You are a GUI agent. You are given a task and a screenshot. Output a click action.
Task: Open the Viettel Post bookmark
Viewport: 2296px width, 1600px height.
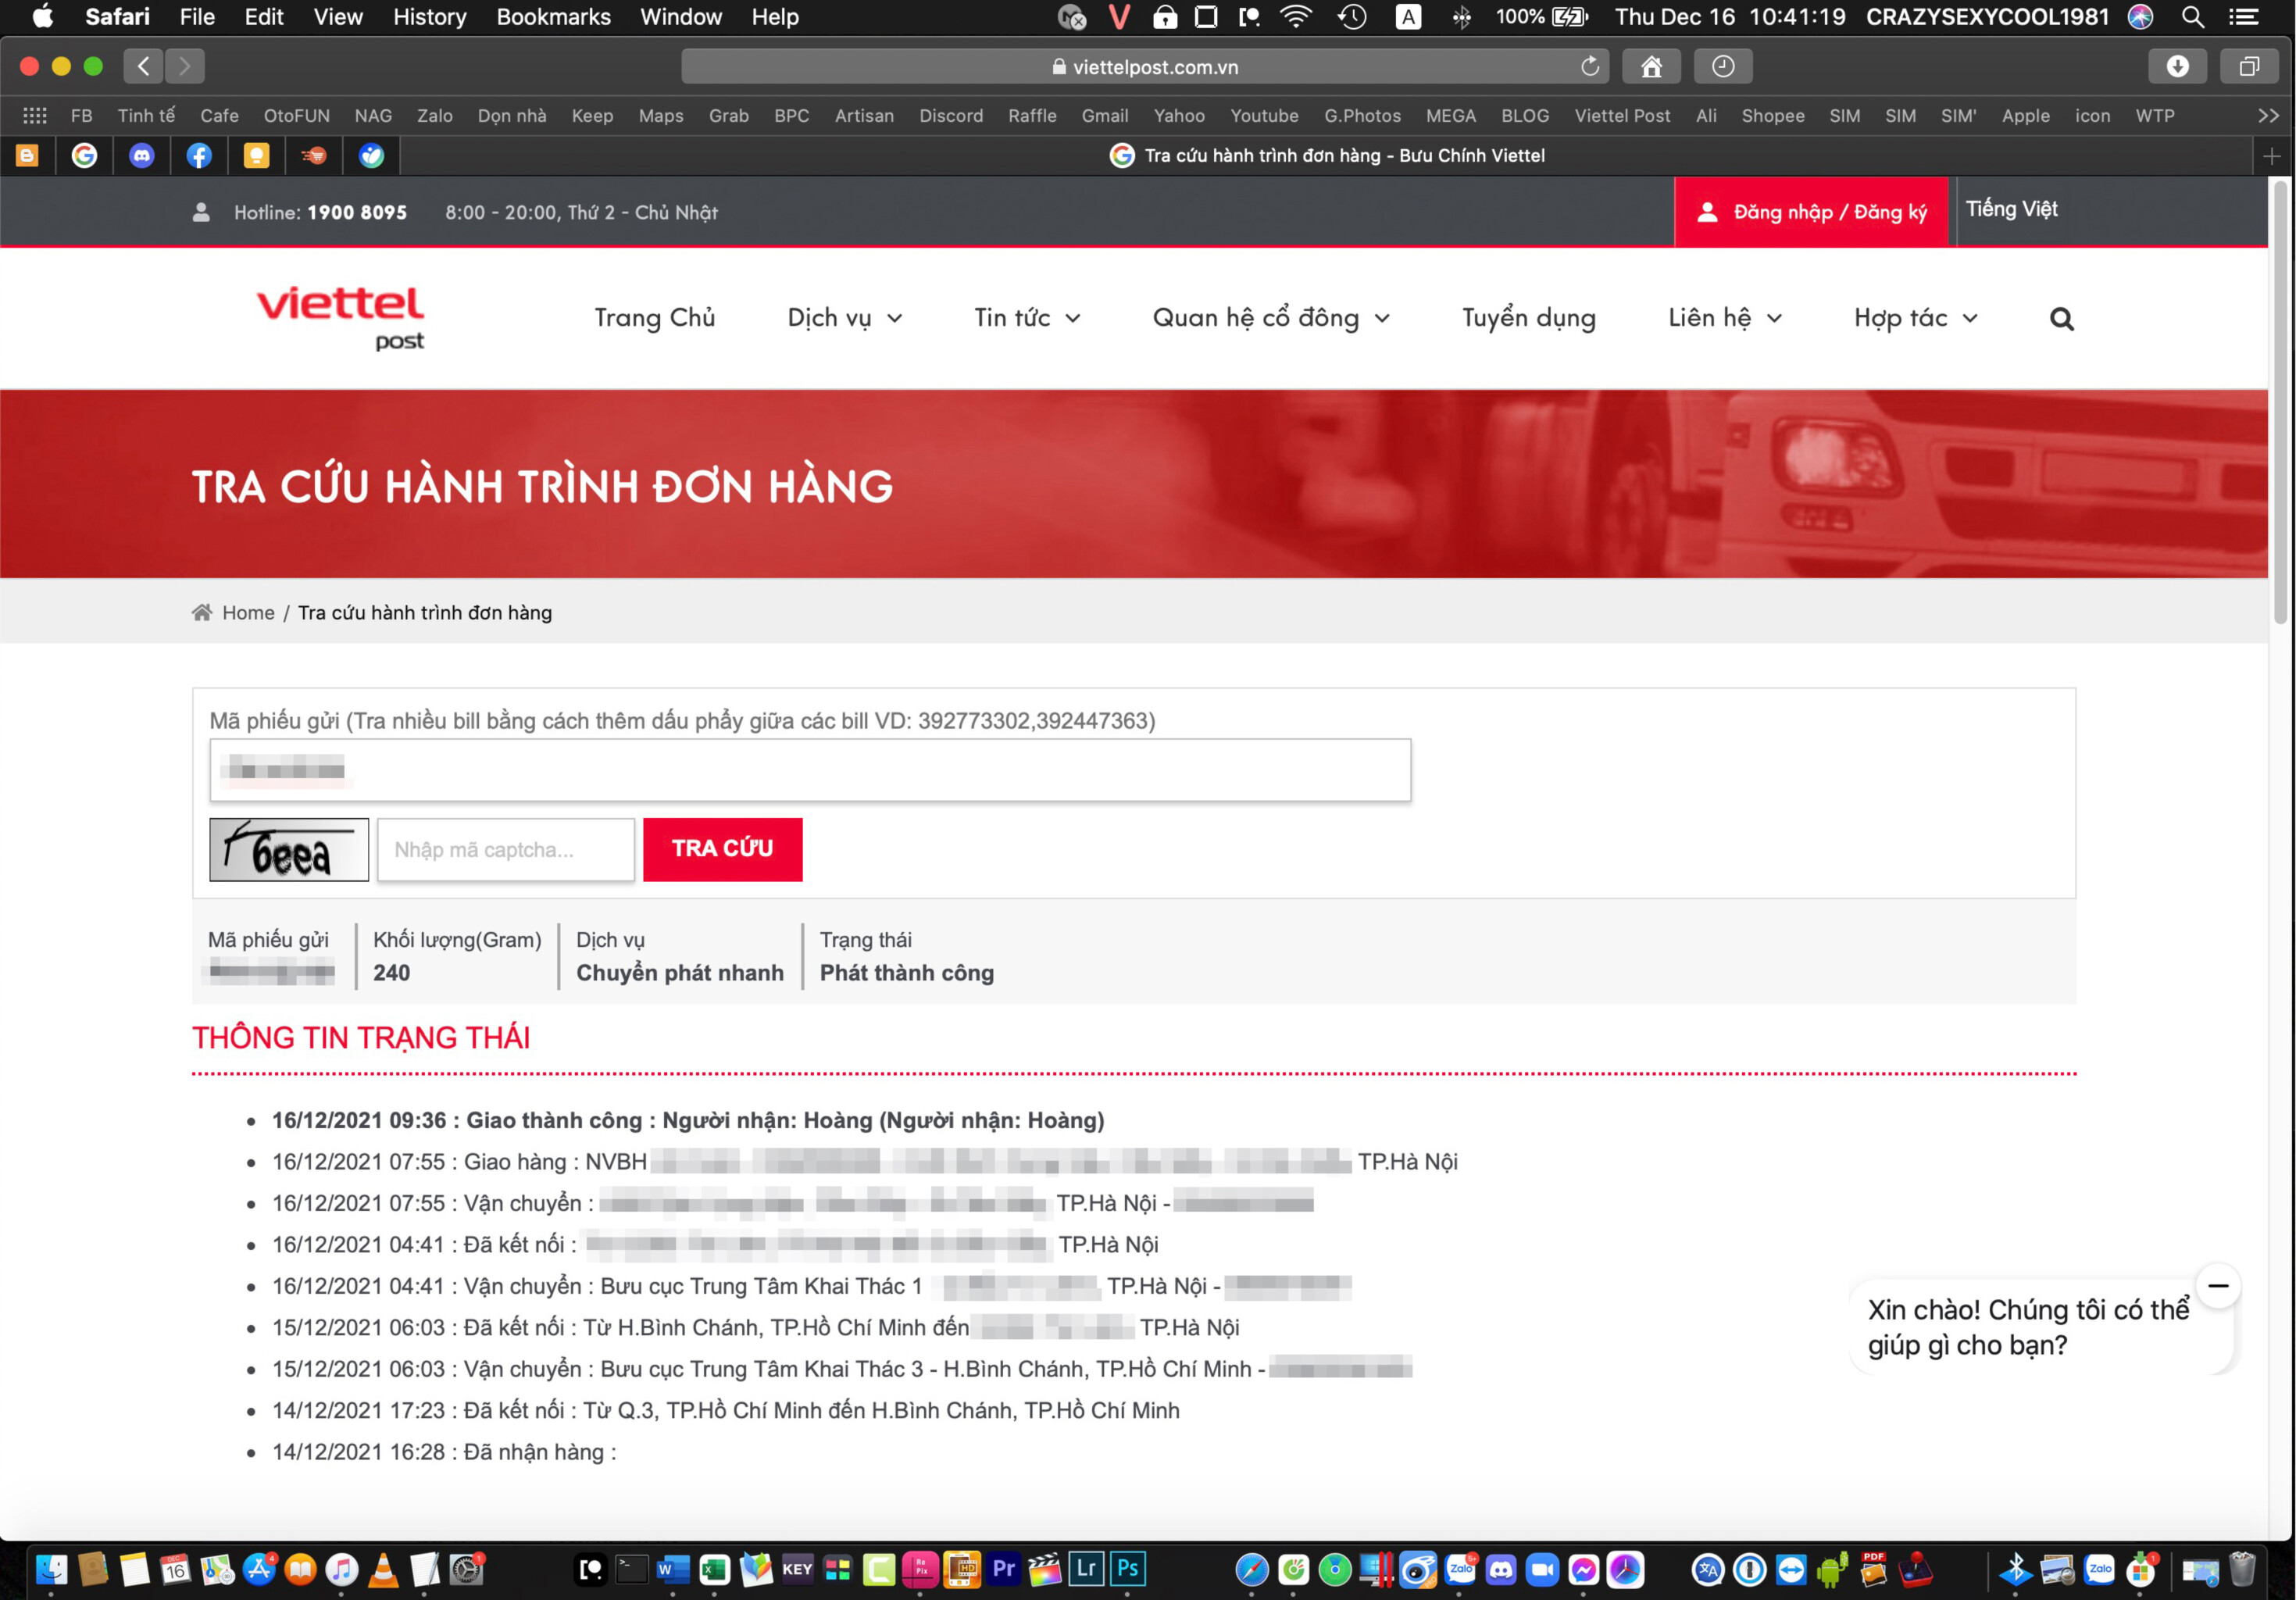[x=1622, y=116]
